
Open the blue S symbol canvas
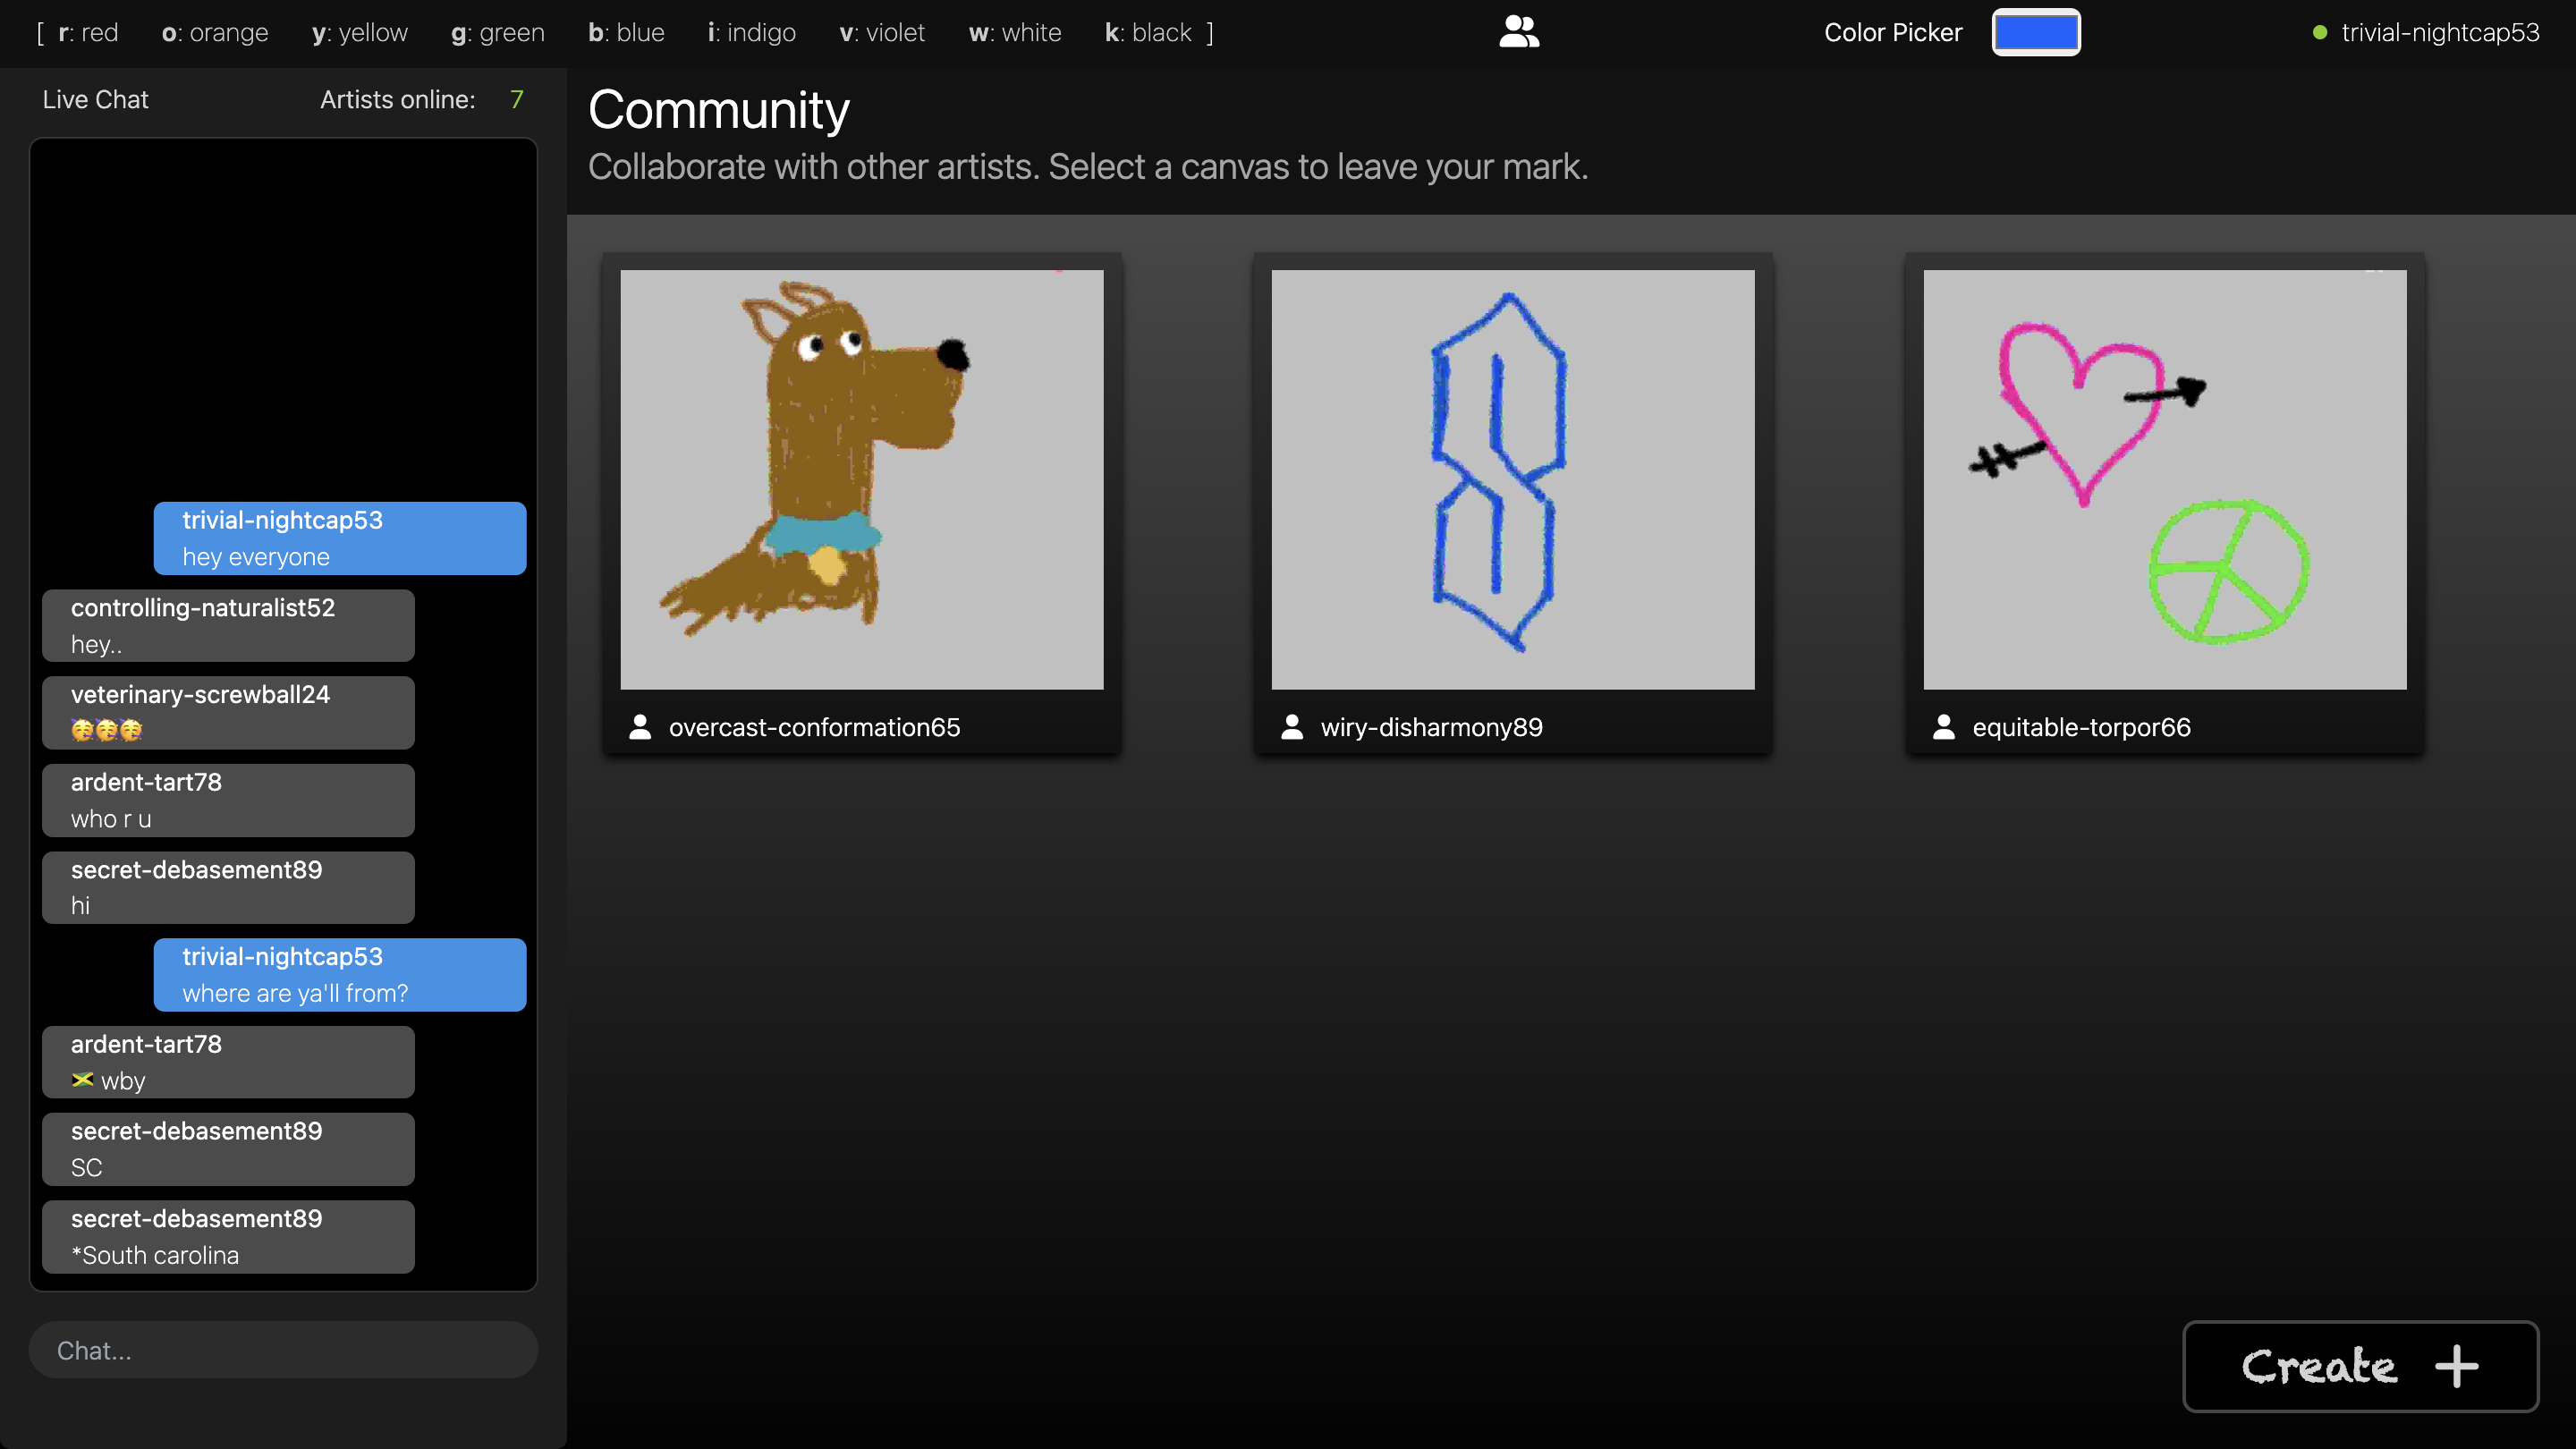[x=1513, y=479]
